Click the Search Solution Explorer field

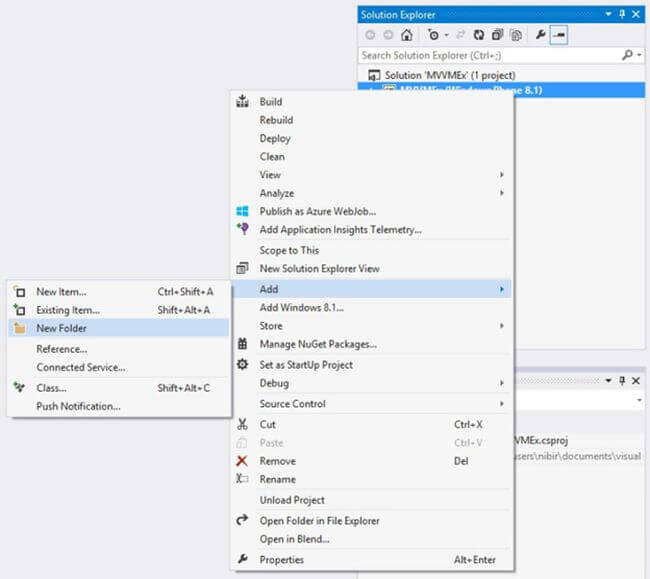489,55
